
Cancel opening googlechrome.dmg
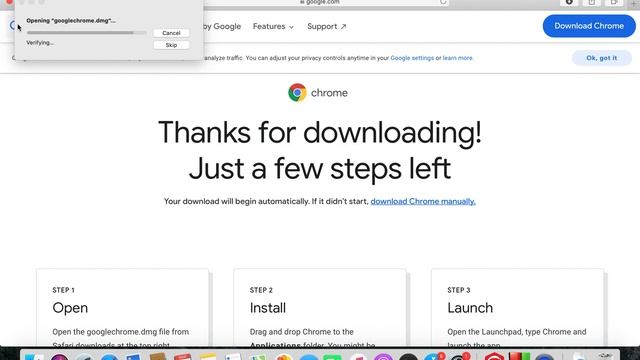pyautogui.click(x=171, y=33)
